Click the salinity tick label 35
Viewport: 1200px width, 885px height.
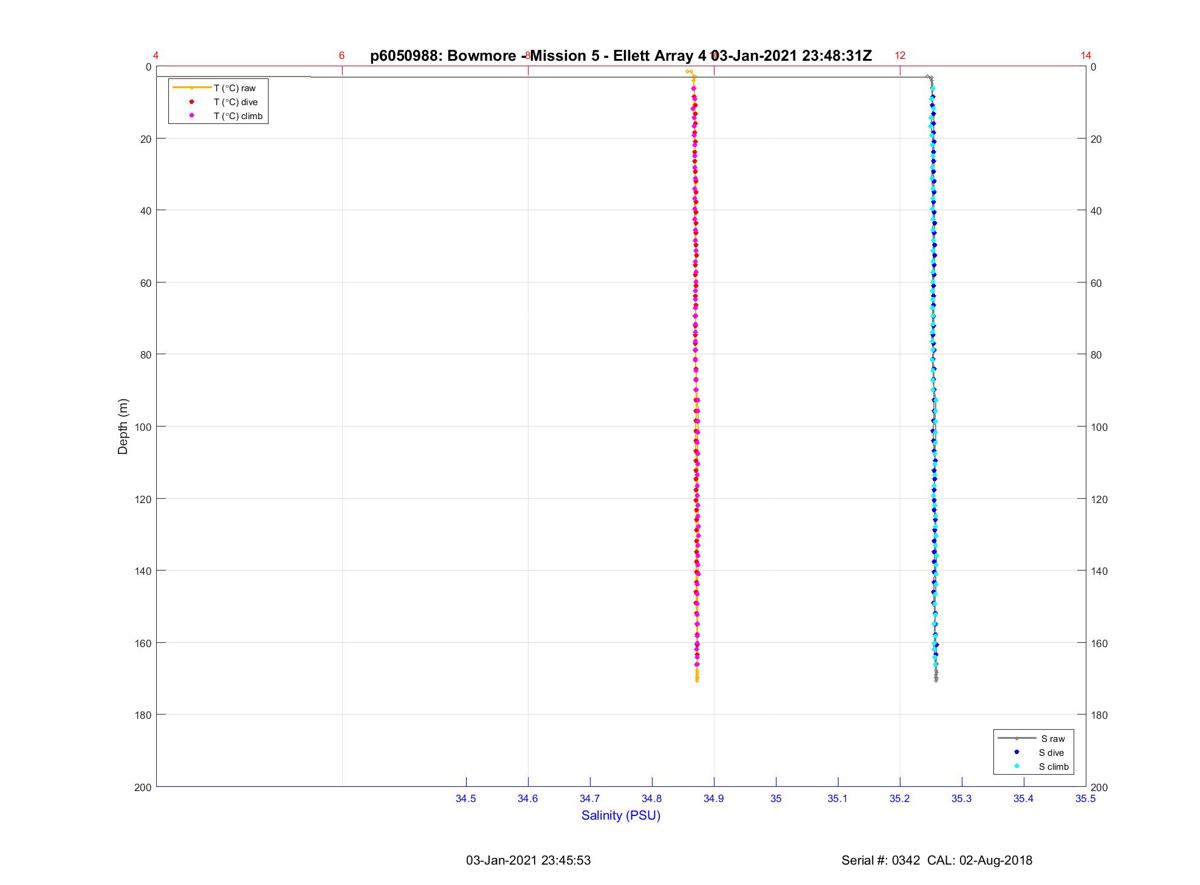click(x=776, y=799)
